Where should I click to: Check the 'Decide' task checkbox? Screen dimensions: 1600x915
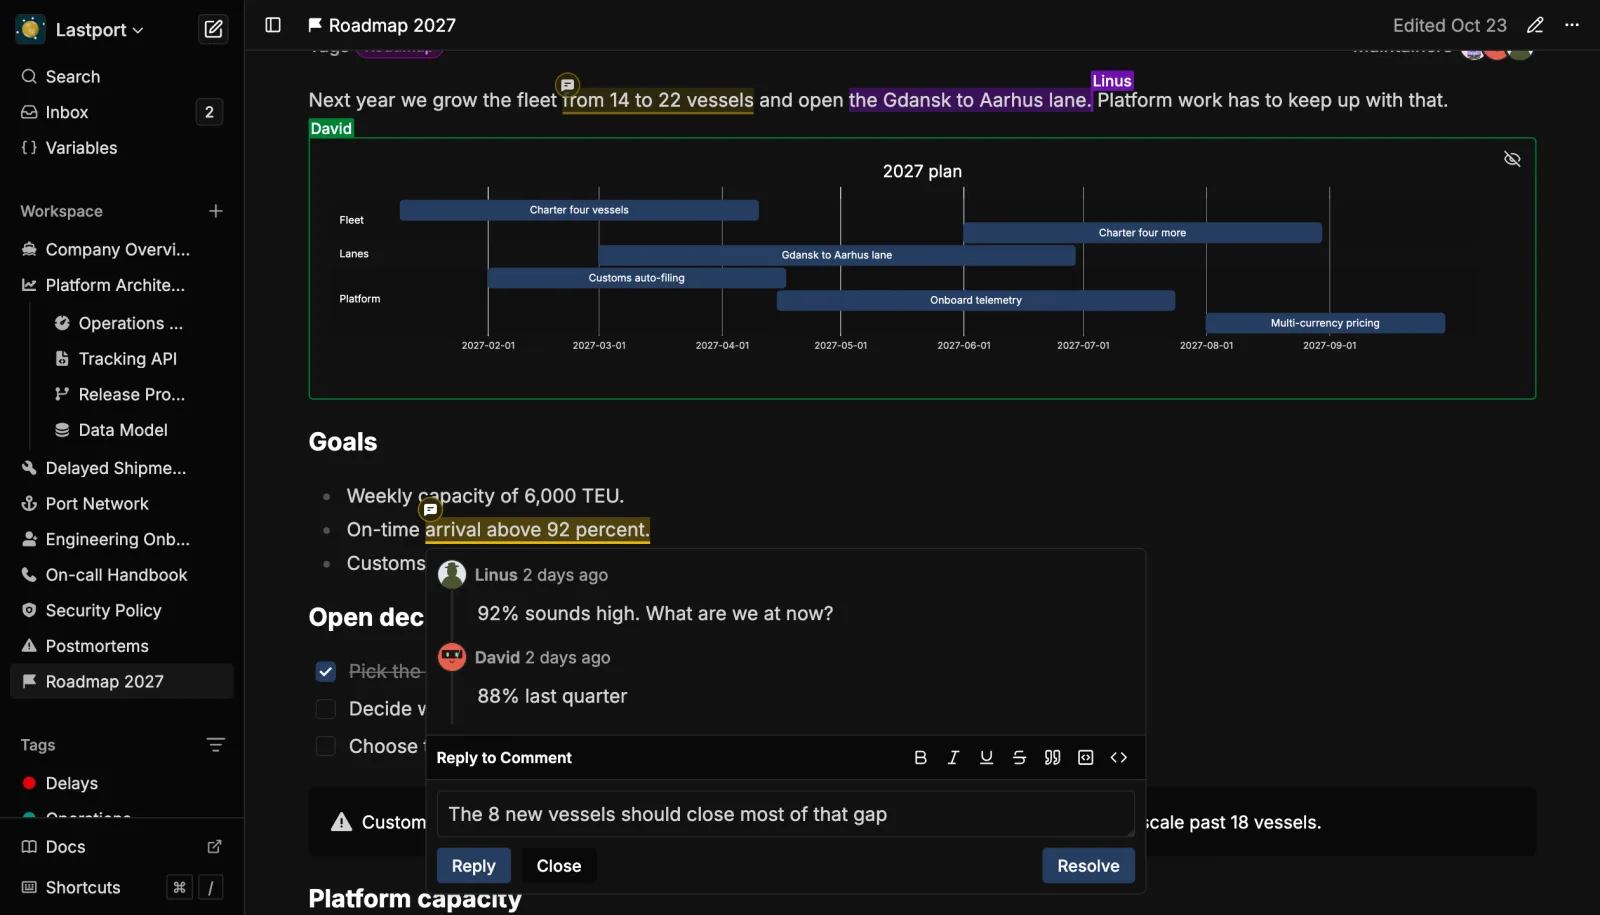(x=325, y=709)
